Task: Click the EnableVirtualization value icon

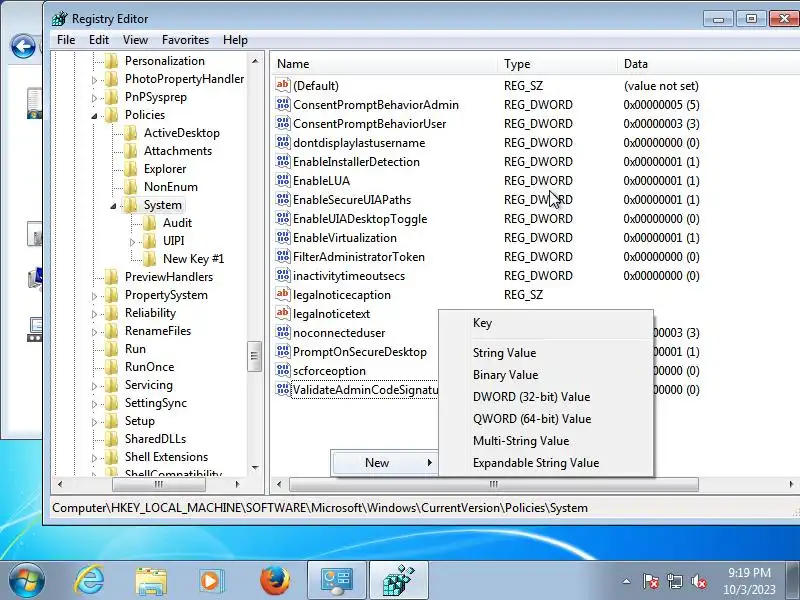Action: [x=283, y=237]
